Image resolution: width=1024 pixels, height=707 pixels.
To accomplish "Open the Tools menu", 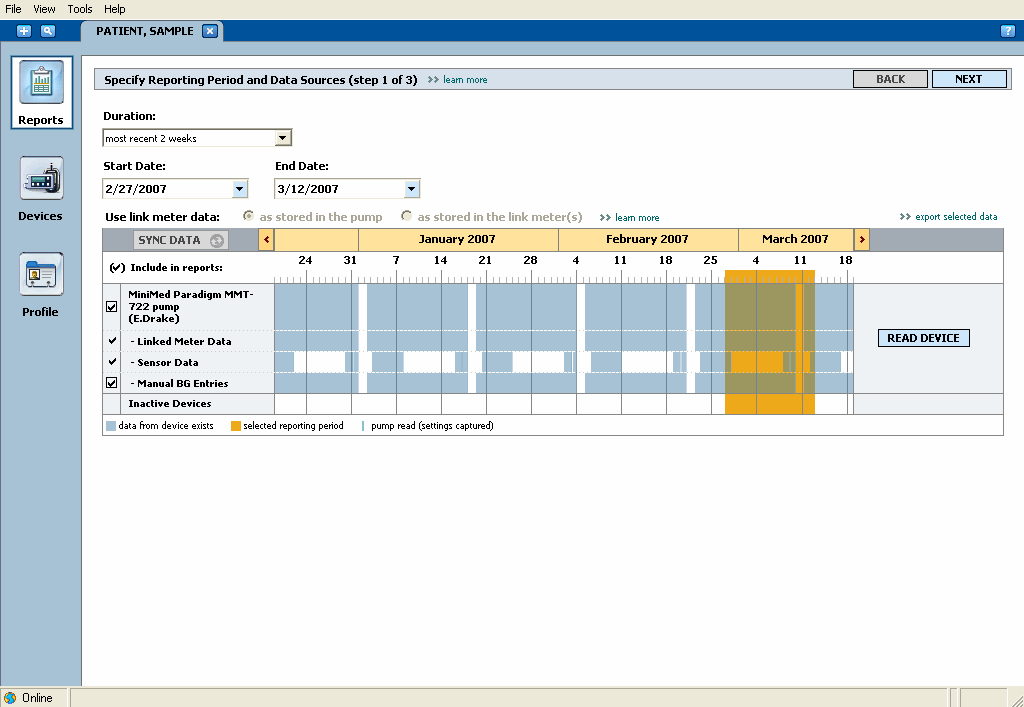I will click(x=80, y=9).
